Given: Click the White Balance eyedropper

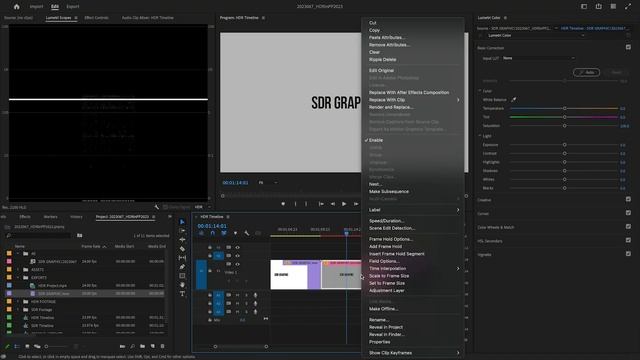Looking at the screenshot, I should [513, 100].
